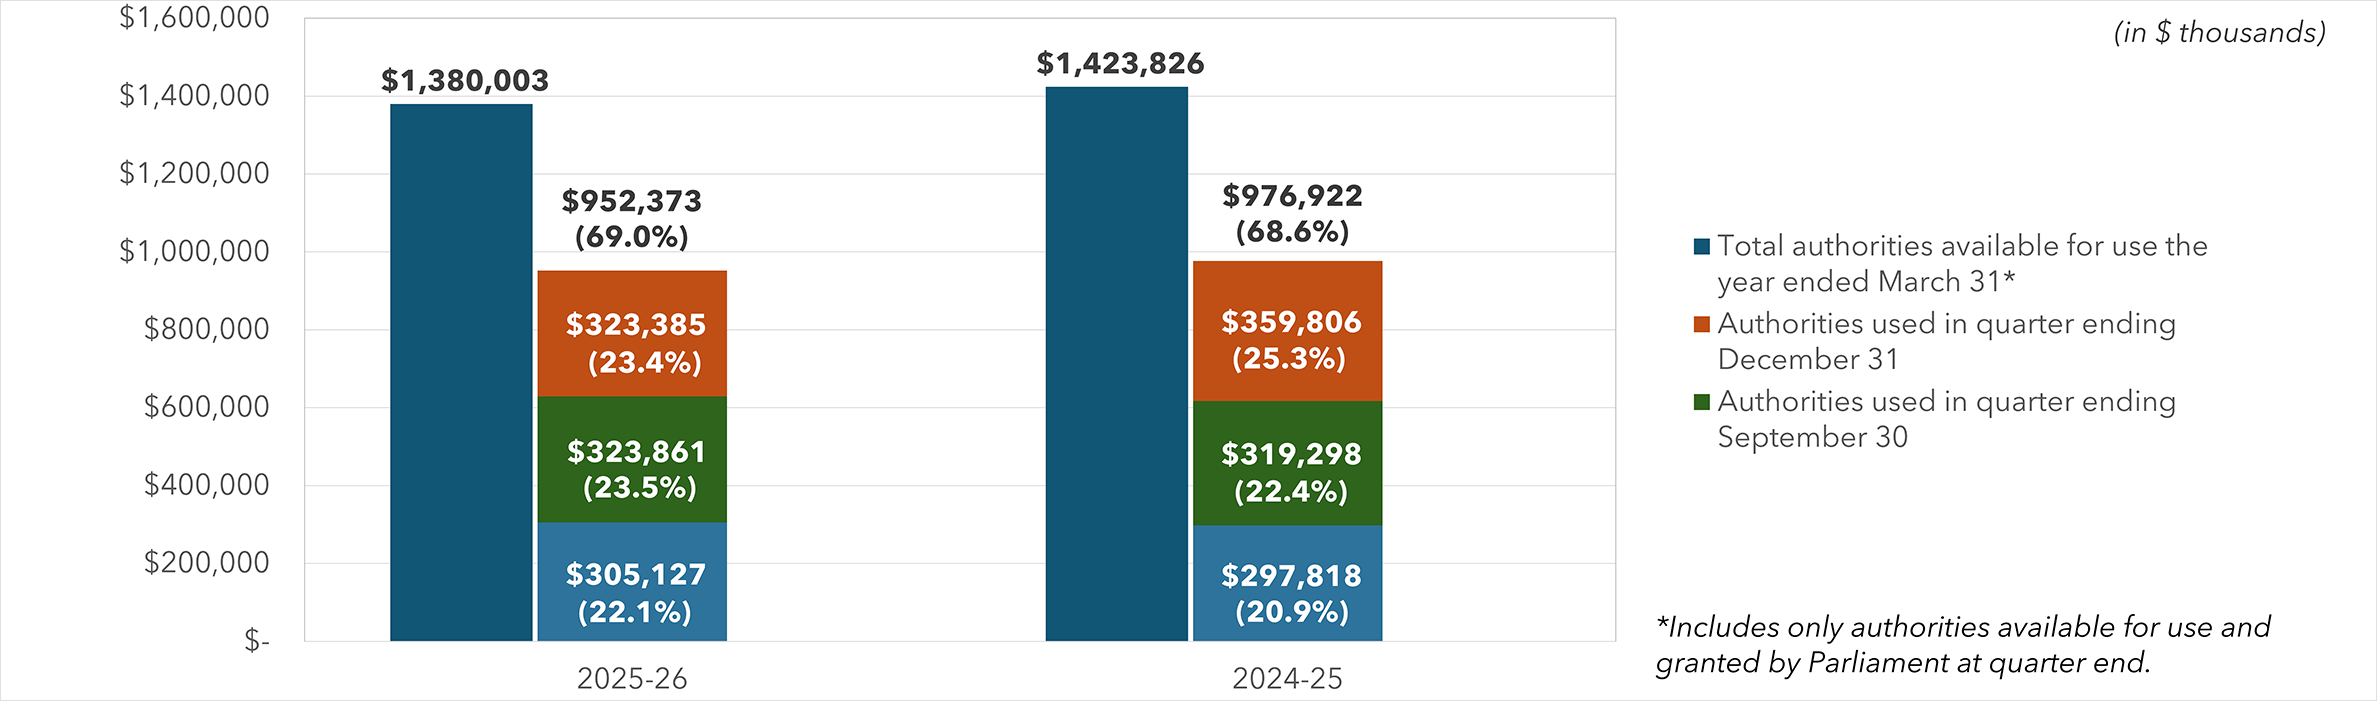Click the orange $323,385 bar segment

[x=632, y=333]
